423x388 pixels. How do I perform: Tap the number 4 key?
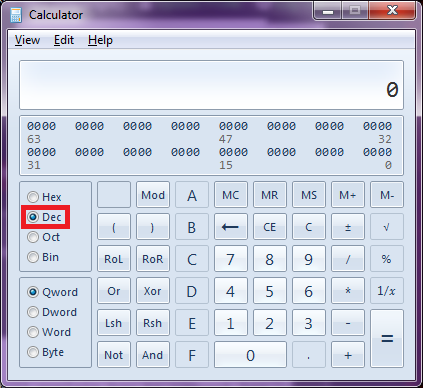click(231, 291)
